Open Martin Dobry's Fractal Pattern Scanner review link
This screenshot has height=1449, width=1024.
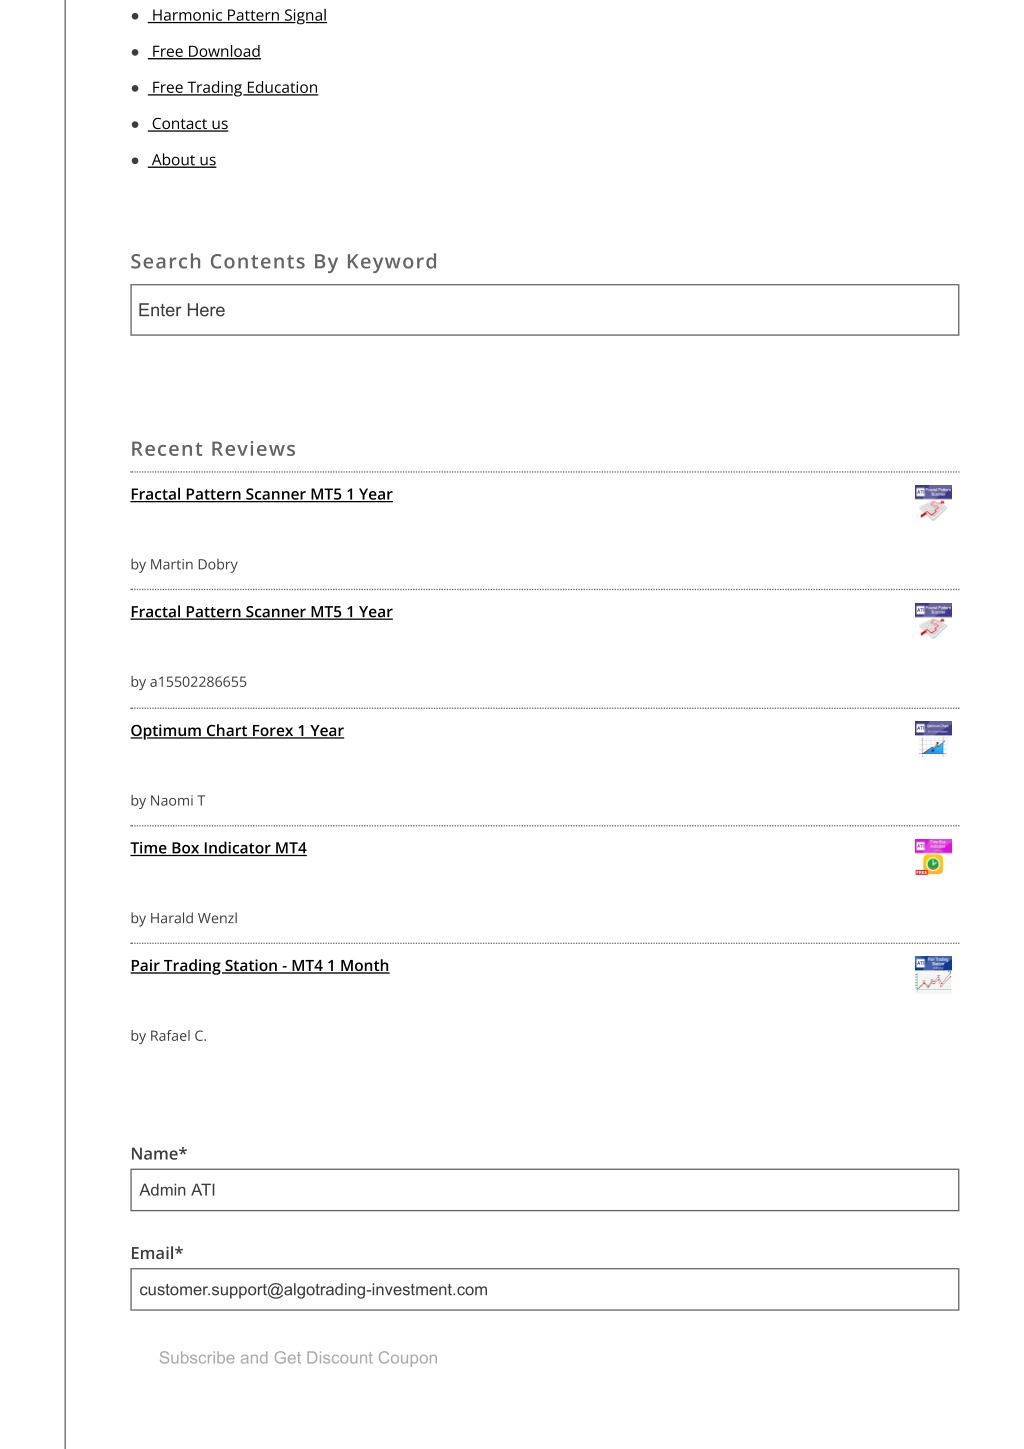tap(262, 494)
